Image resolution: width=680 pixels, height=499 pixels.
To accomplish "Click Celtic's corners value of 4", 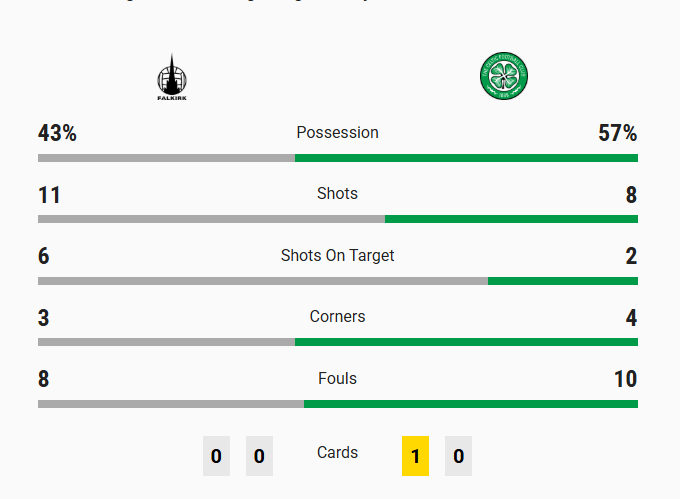I will click(631, 319).
